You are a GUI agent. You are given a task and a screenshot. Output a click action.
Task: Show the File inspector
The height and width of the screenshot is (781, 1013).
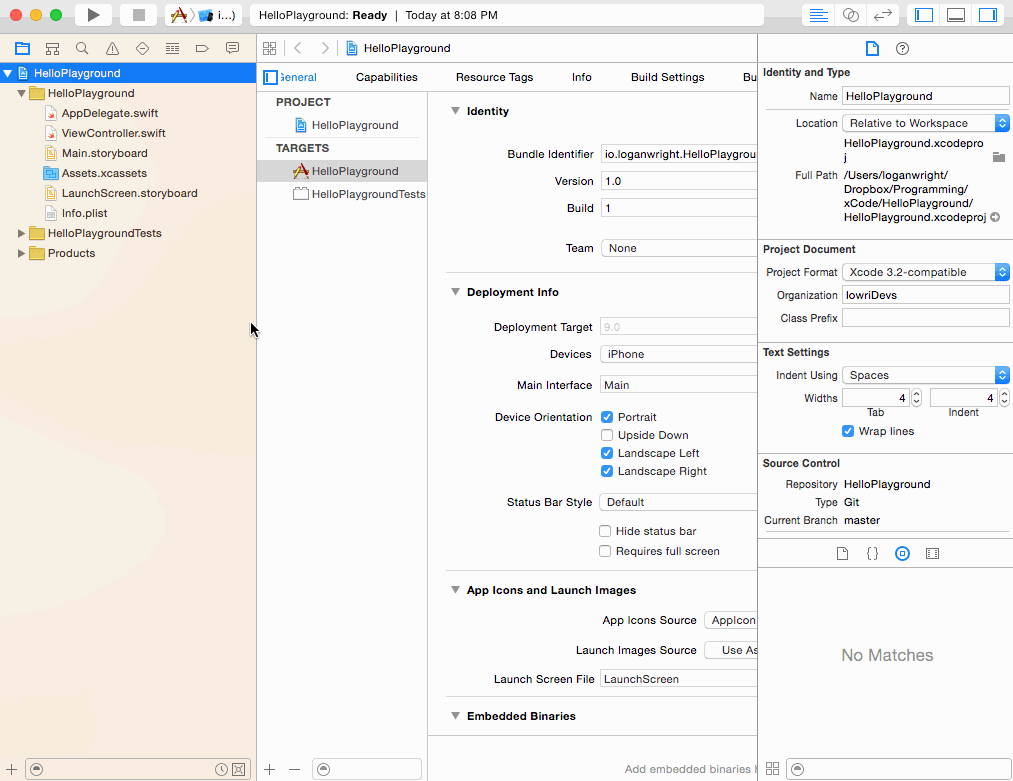(x=872, y=48)
